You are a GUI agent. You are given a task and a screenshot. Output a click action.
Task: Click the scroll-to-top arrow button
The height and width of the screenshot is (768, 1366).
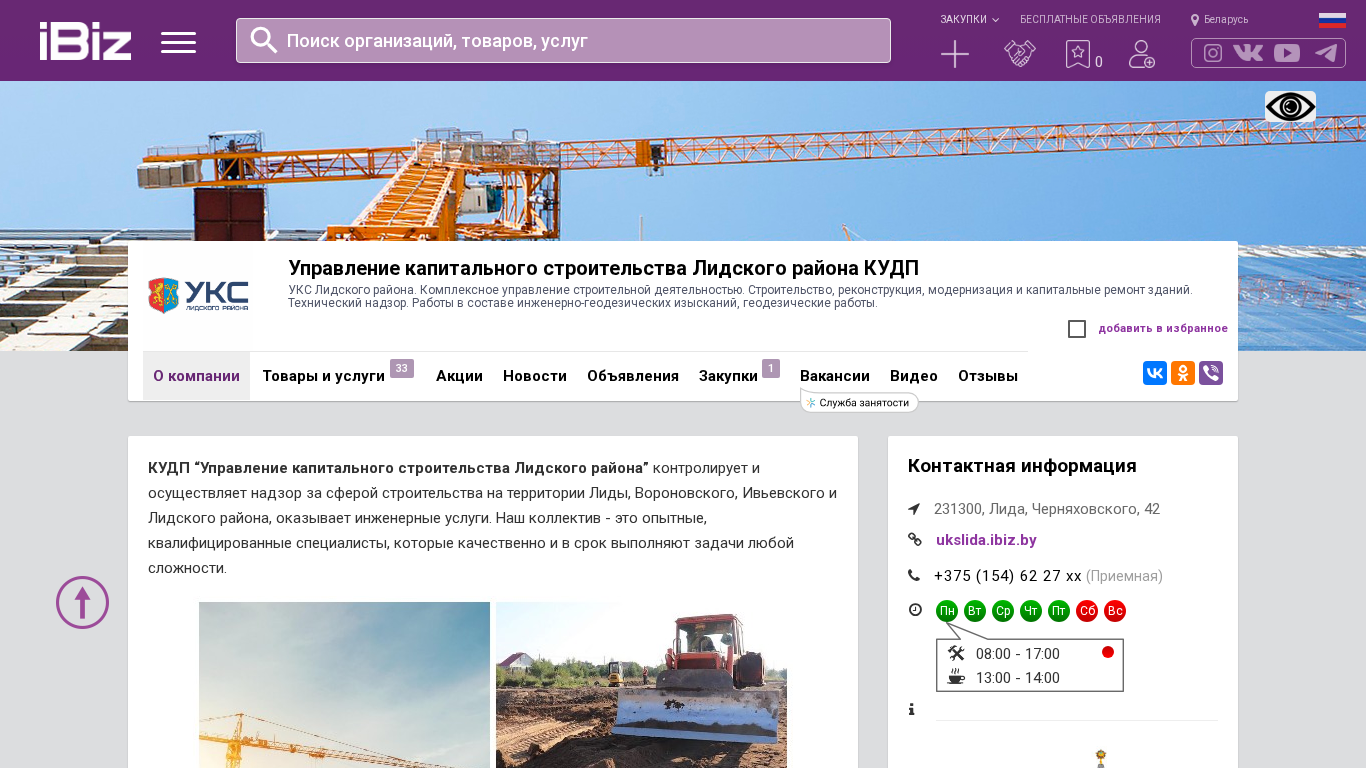pyautogui.click(x=82, y=602)
